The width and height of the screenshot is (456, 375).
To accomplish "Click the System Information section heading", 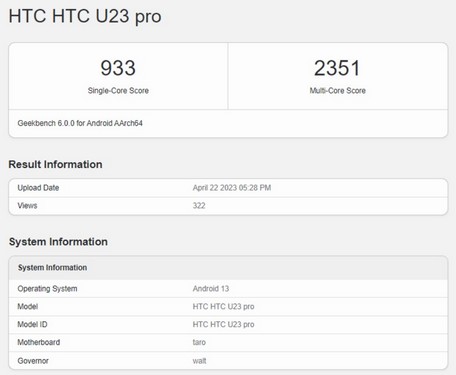I will [x=58, y=242].
